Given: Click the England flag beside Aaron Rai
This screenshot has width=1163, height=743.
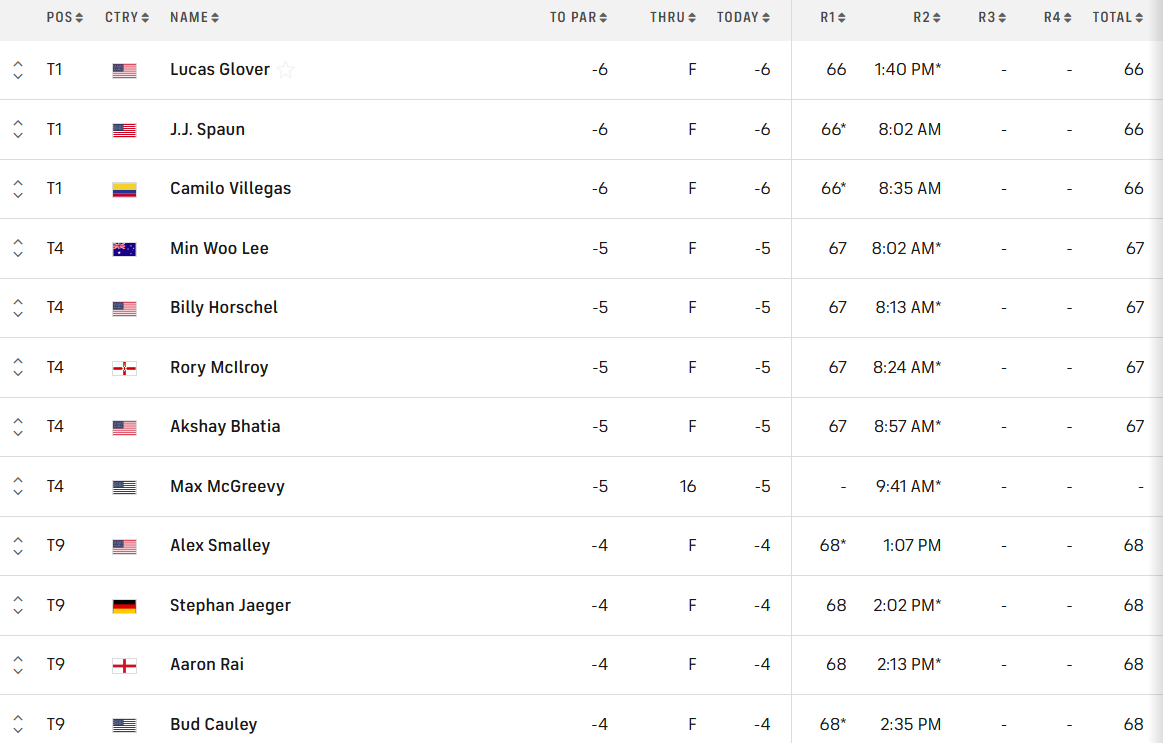Looking at the screenshot, I should pos(124,665).
